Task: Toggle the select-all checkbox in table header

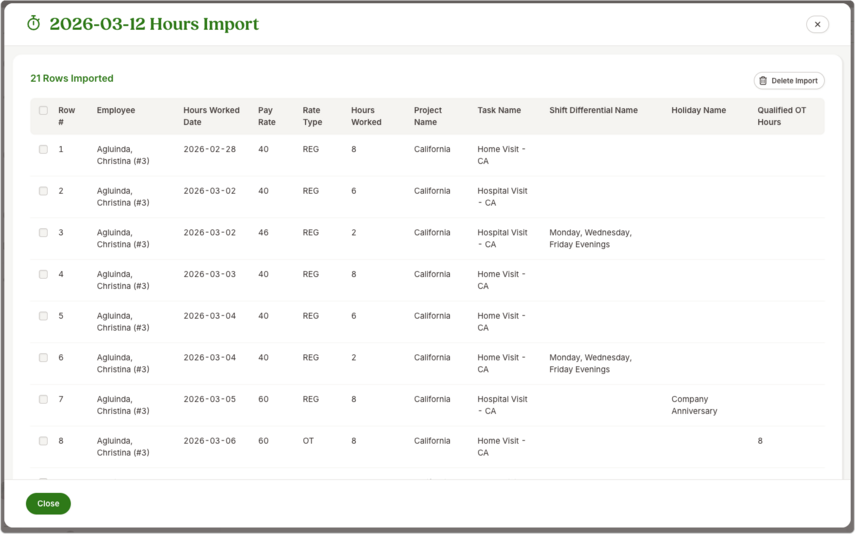Action: 43,110
